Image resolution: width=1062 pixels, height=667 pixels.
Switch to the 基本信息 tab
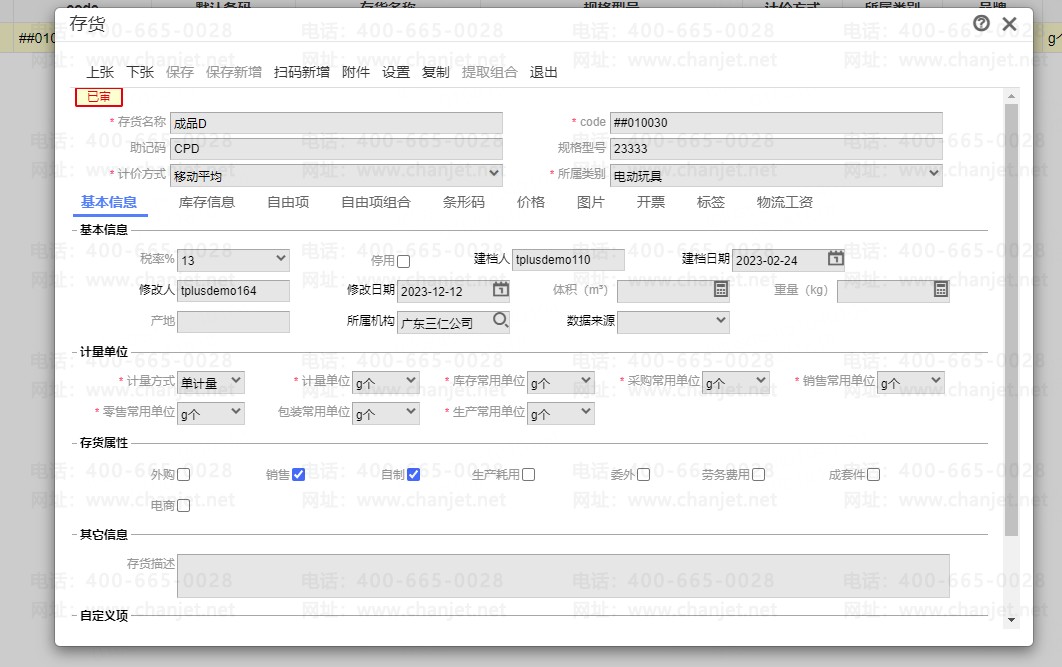tap(109, 202)
